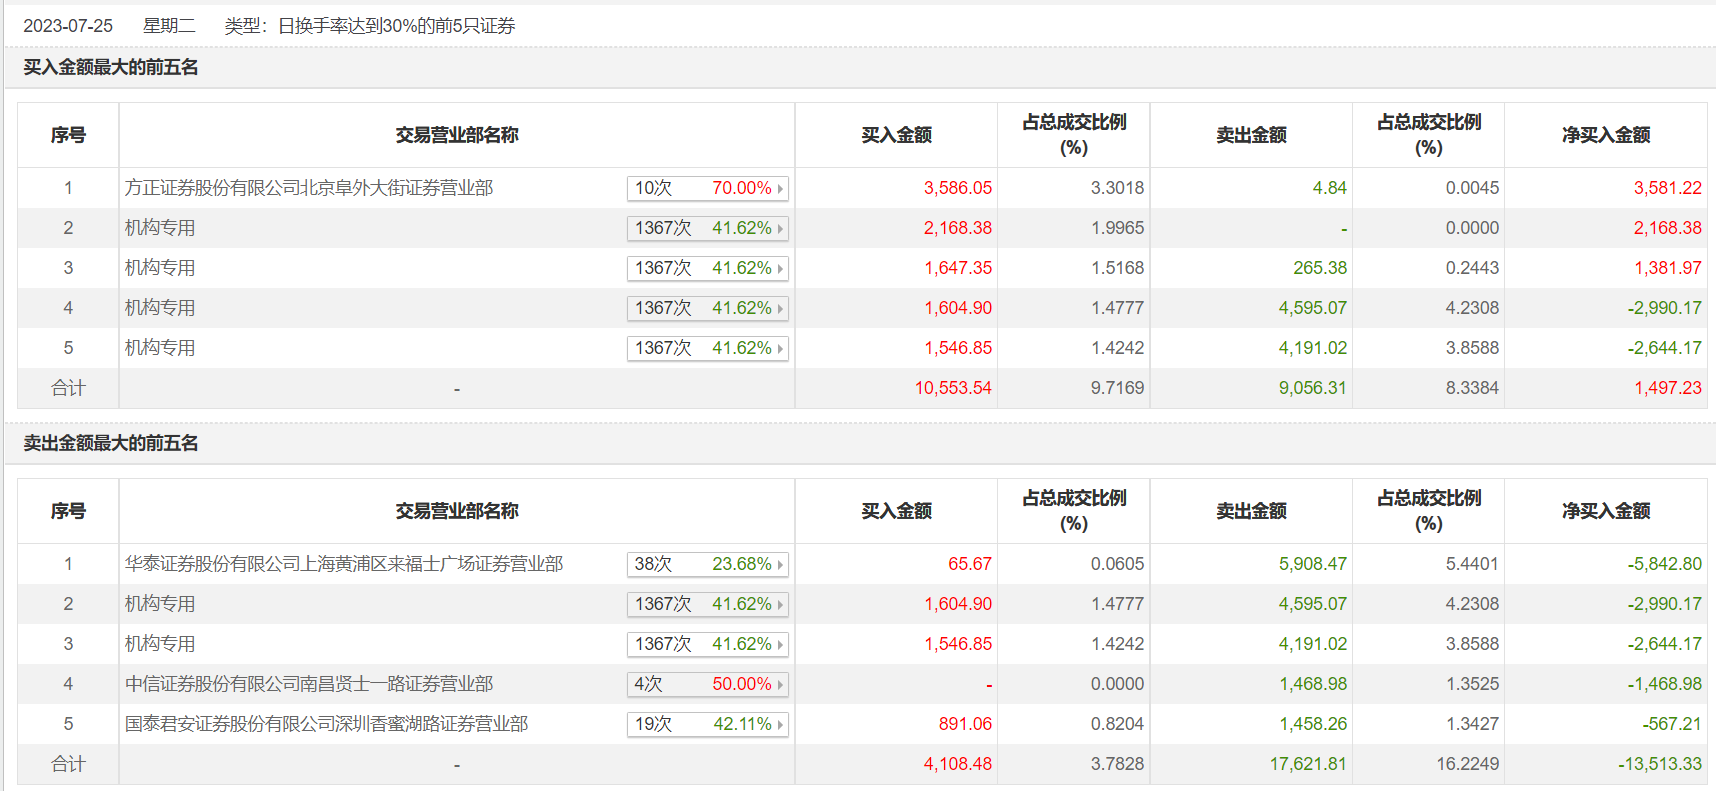
Task: Select the sell total amount 17,621.81
Action: [1308, 764]
